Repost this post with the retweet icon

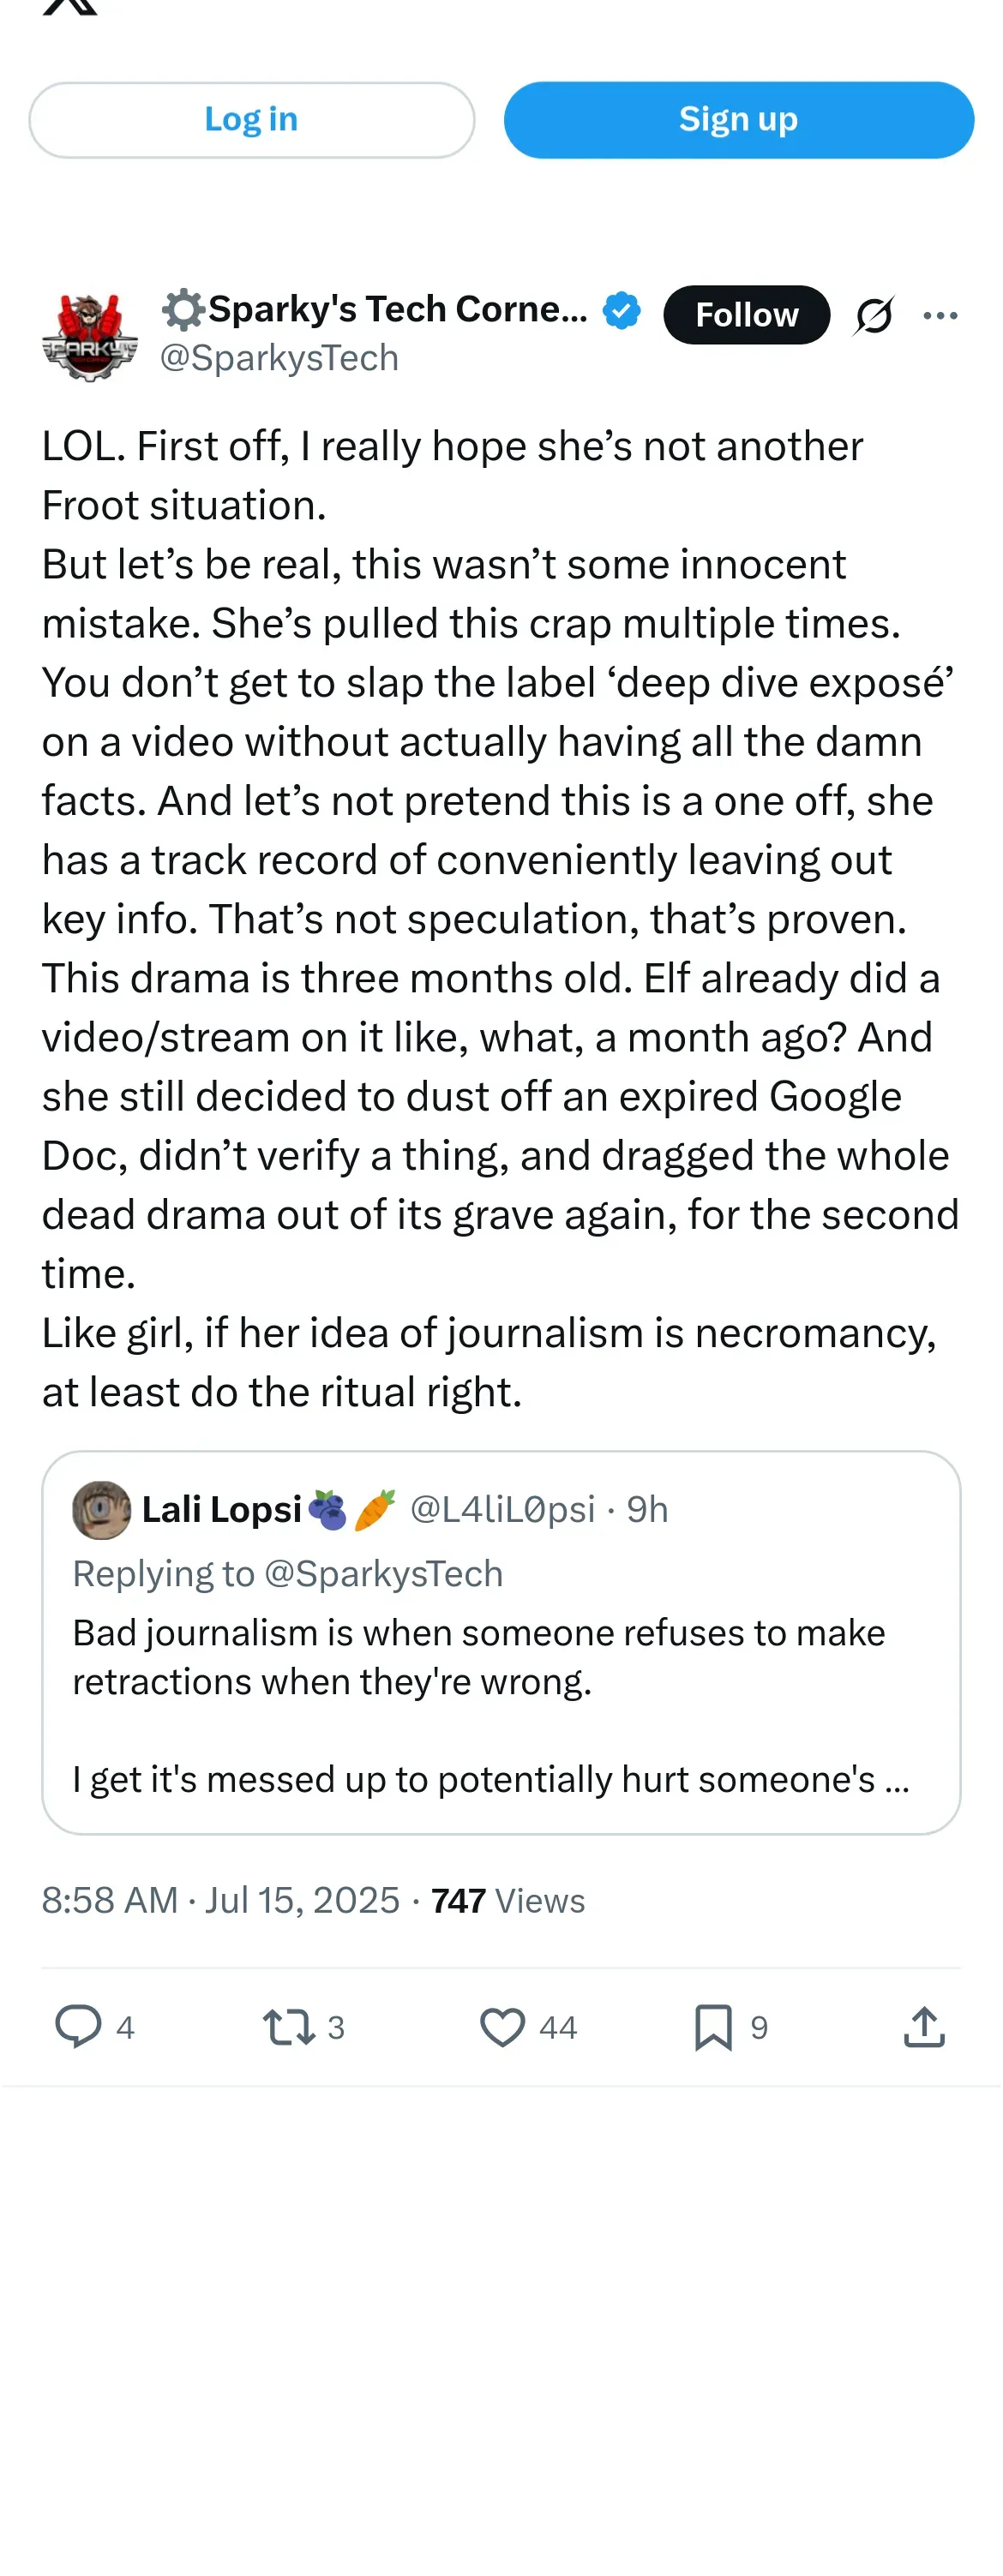[x=289, y=2026]
